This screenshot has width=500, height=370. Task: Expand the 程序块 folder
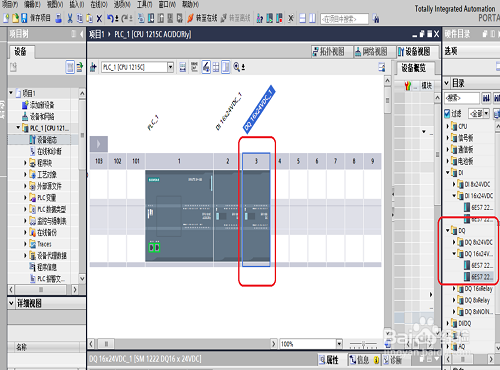point(25,163)
